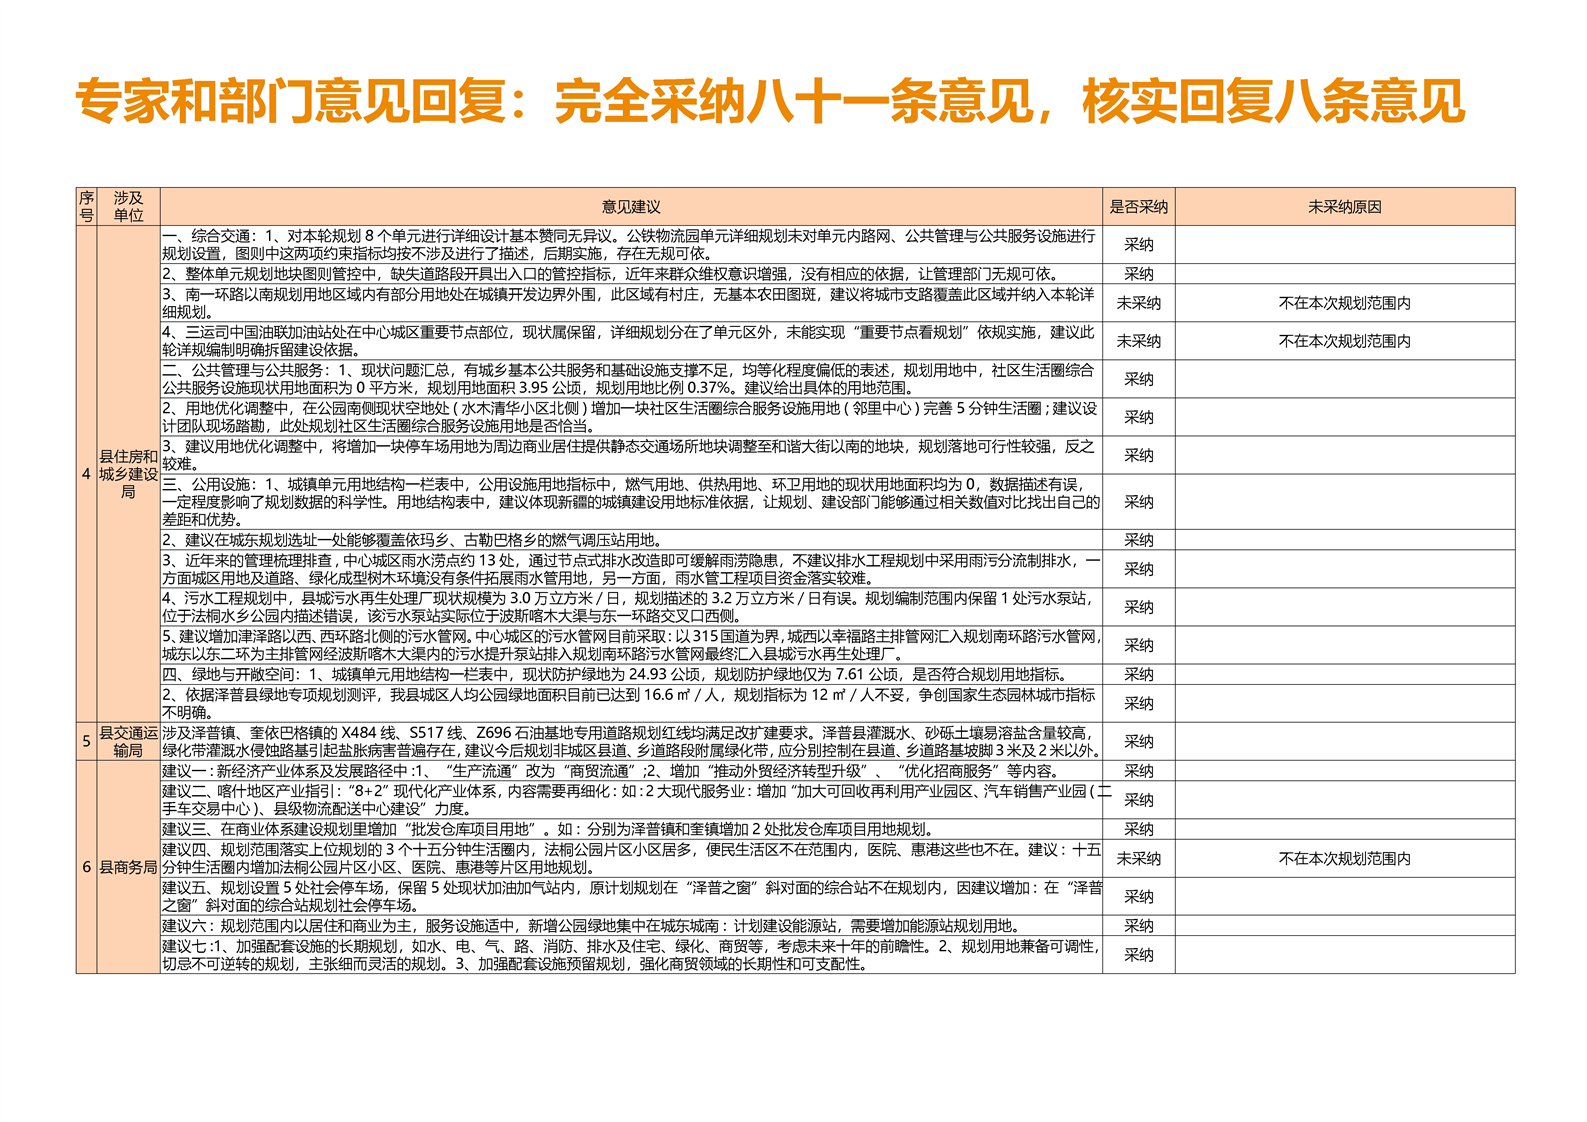Click the 县交通运输局 unit cell

tap(128, 741)
